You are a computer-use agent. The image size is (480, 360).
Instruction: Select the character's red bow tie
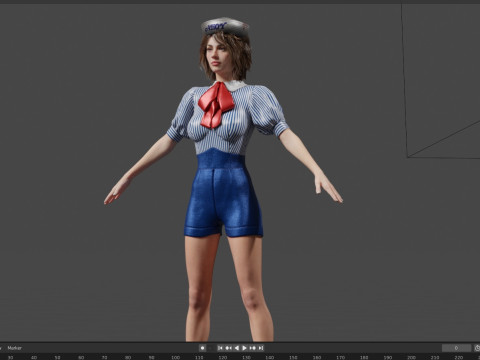[x=216, y=105]
